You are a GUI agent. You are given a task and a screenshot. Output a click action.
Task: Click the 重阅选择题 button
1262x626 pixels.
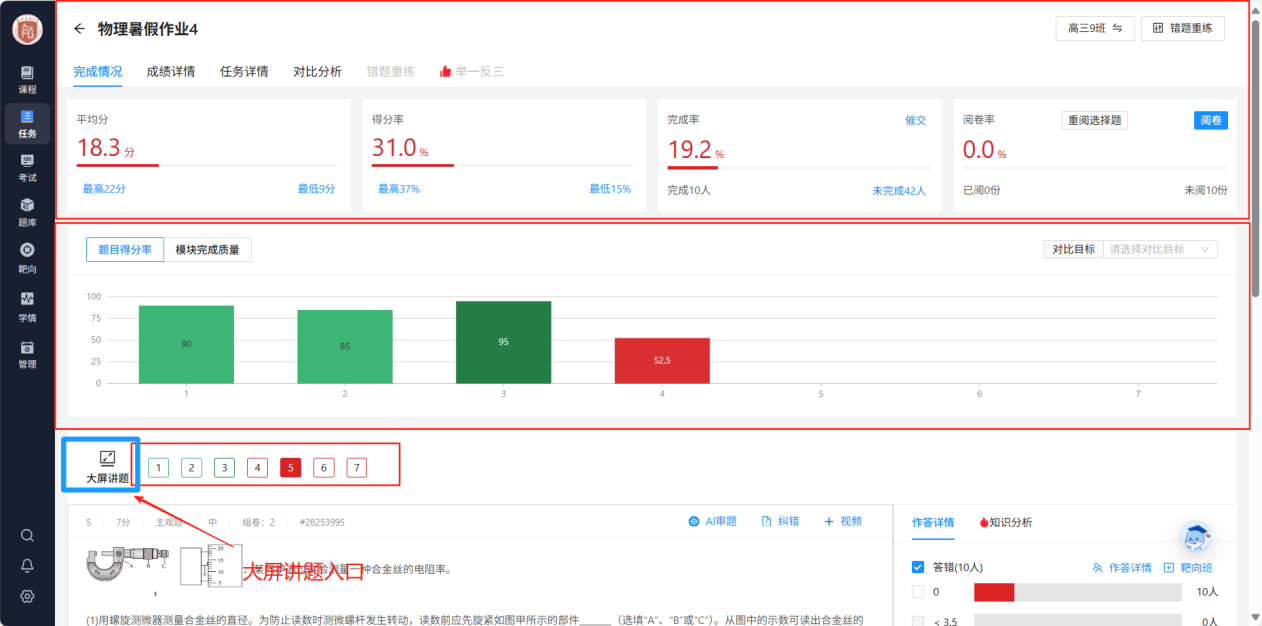(1094, 120)
